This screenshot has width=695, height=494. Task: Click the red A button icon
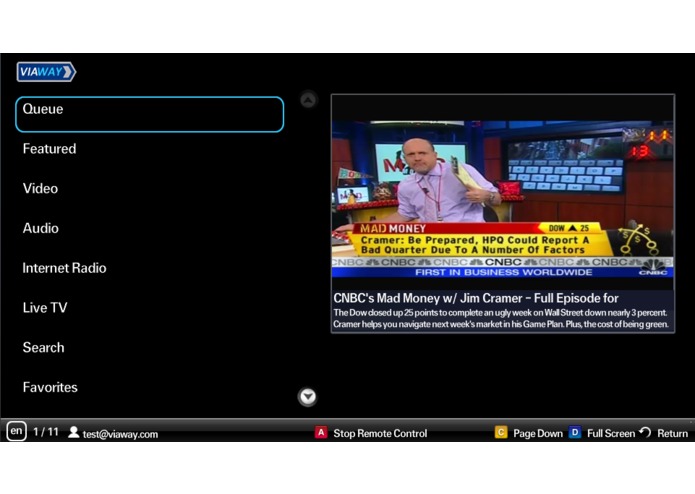pos(321,432)
